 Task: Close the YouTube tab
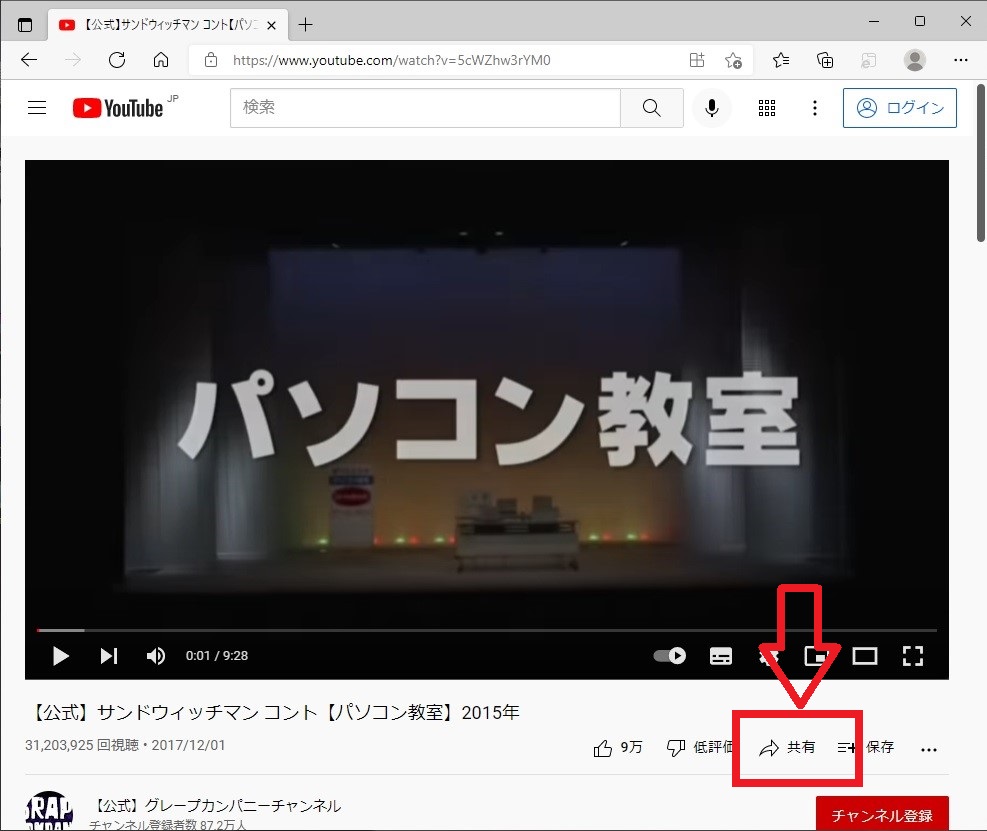point(271,25)
